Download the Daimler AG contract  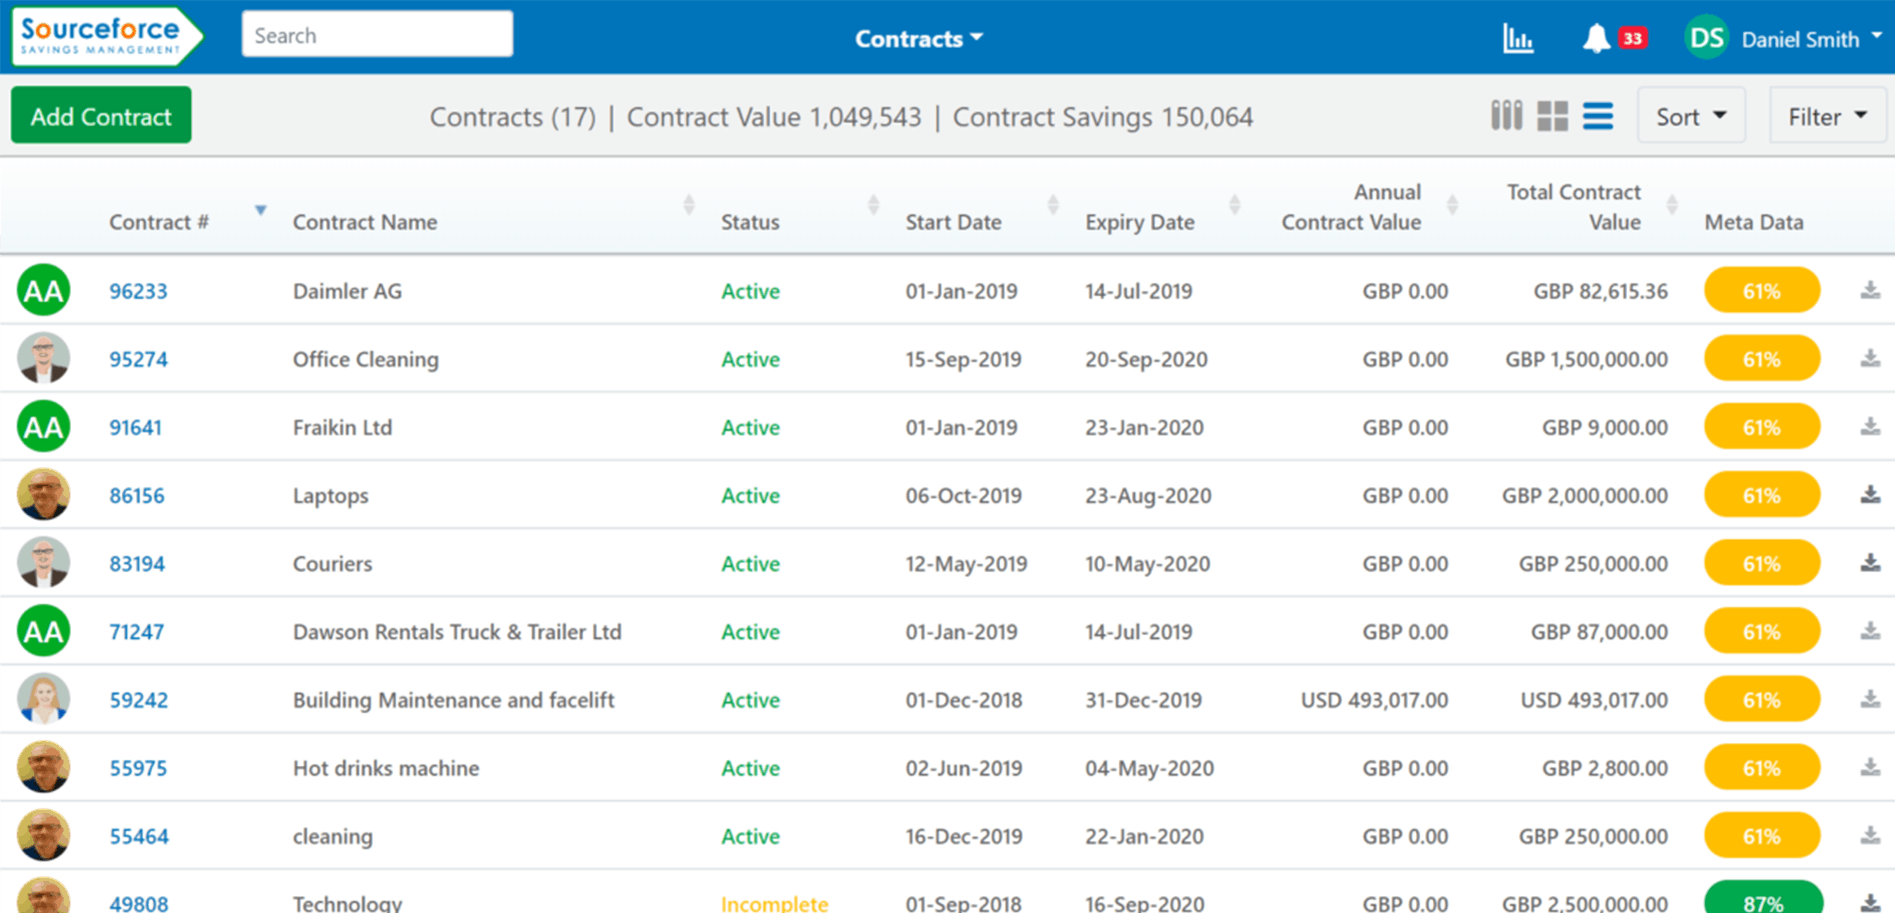pos(1869,291)
